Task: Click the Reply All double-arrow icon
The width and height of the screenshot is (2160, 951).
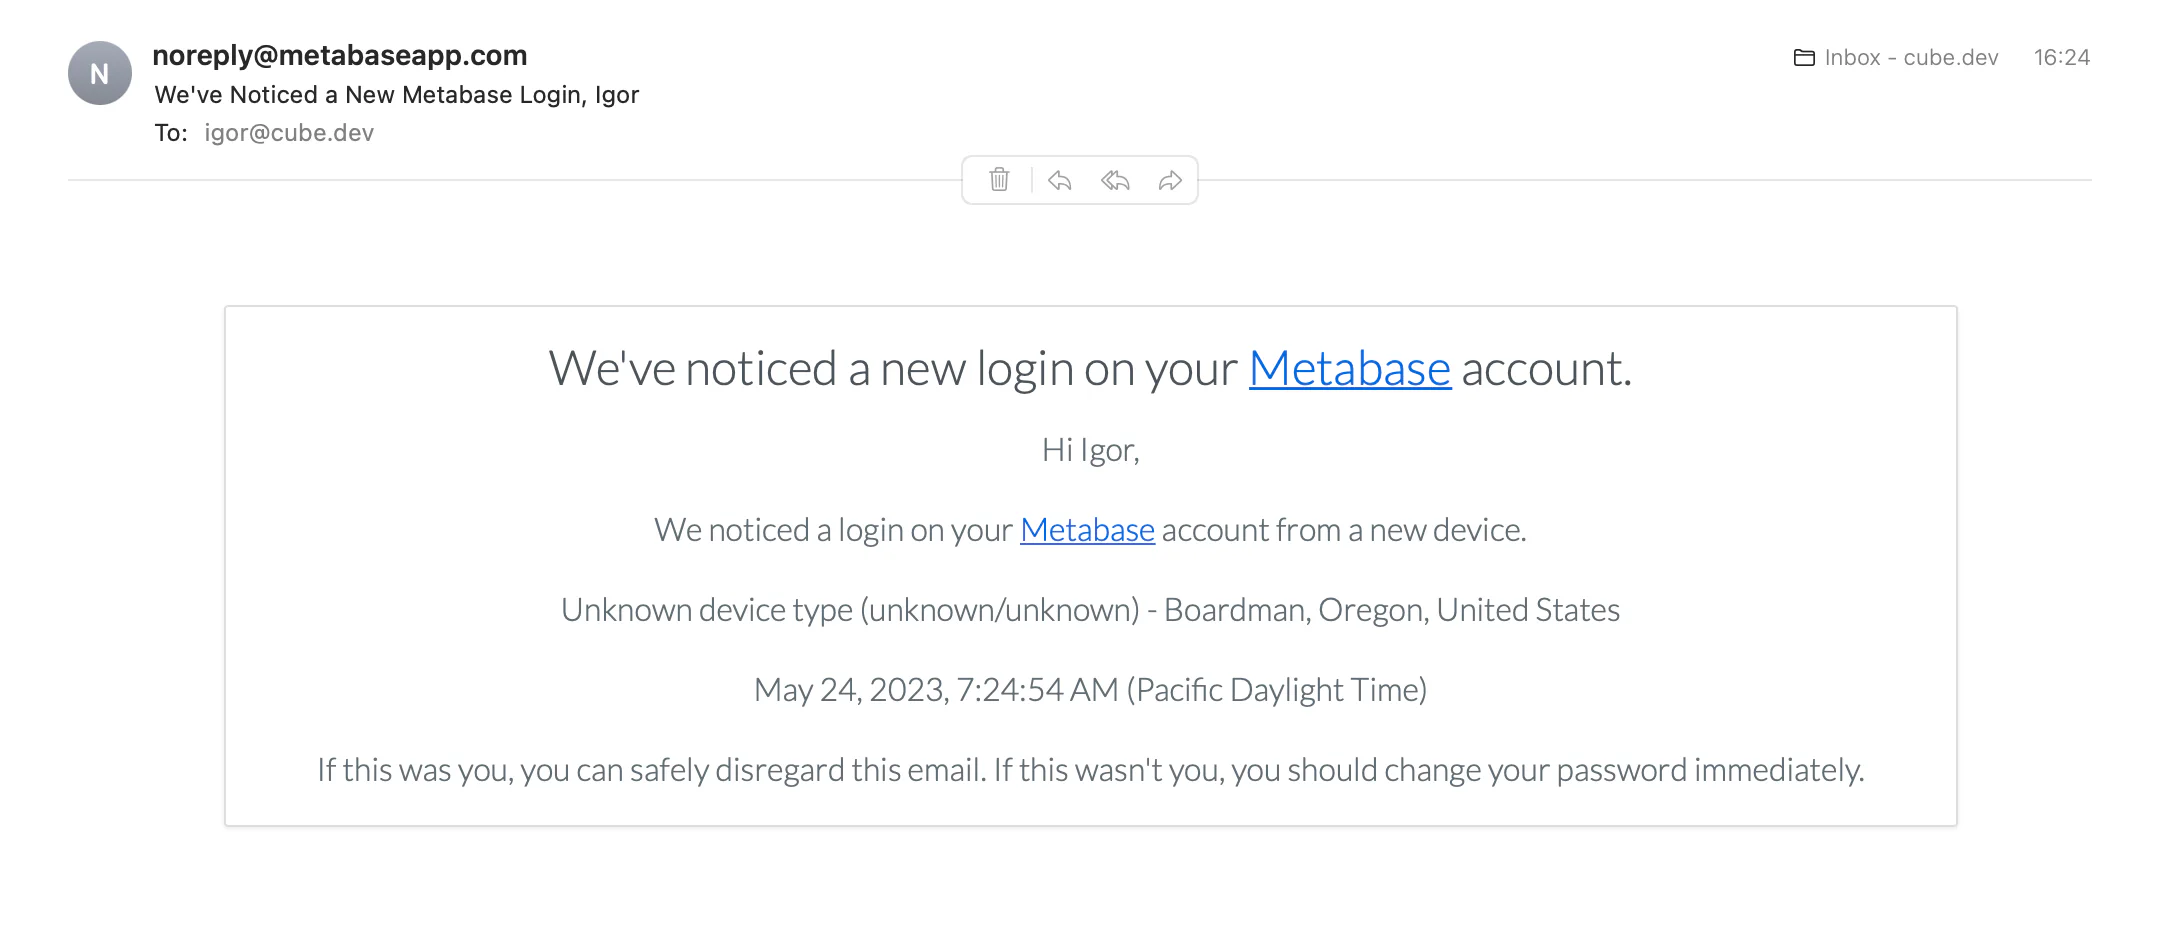Action: pyautogui.click(x=1115, y=180)
